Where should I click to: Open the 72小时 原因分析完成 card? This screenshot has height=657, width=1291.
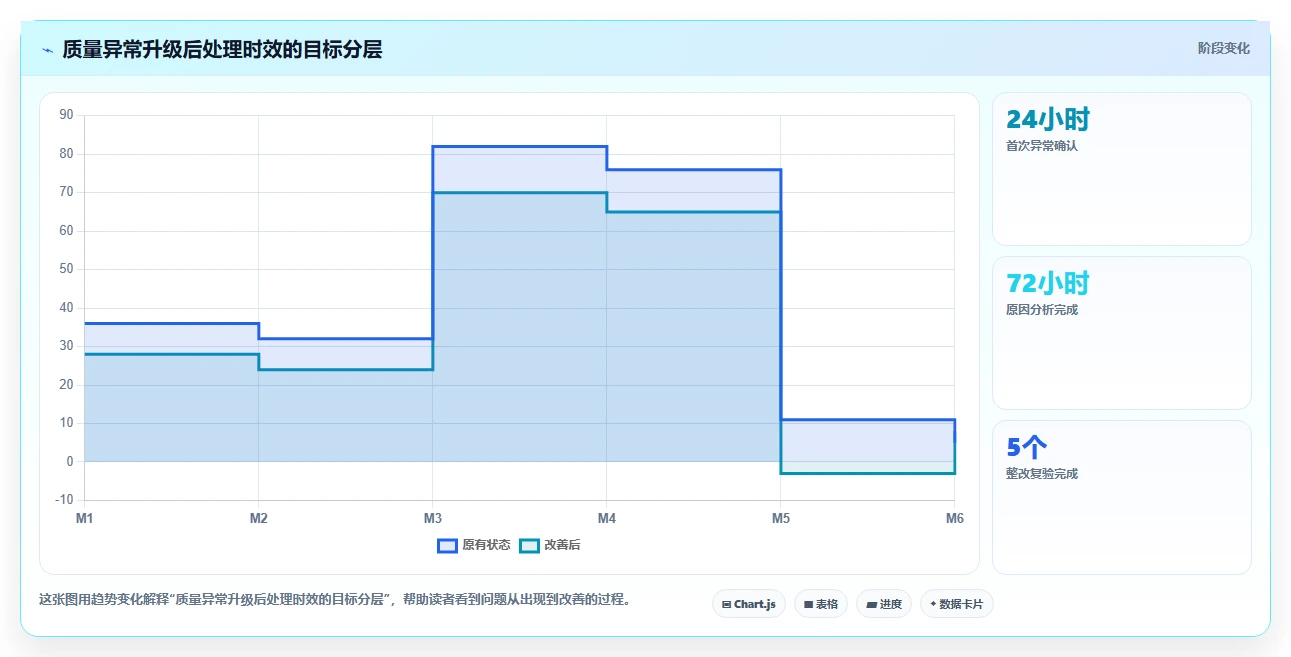coord(1121,333)
